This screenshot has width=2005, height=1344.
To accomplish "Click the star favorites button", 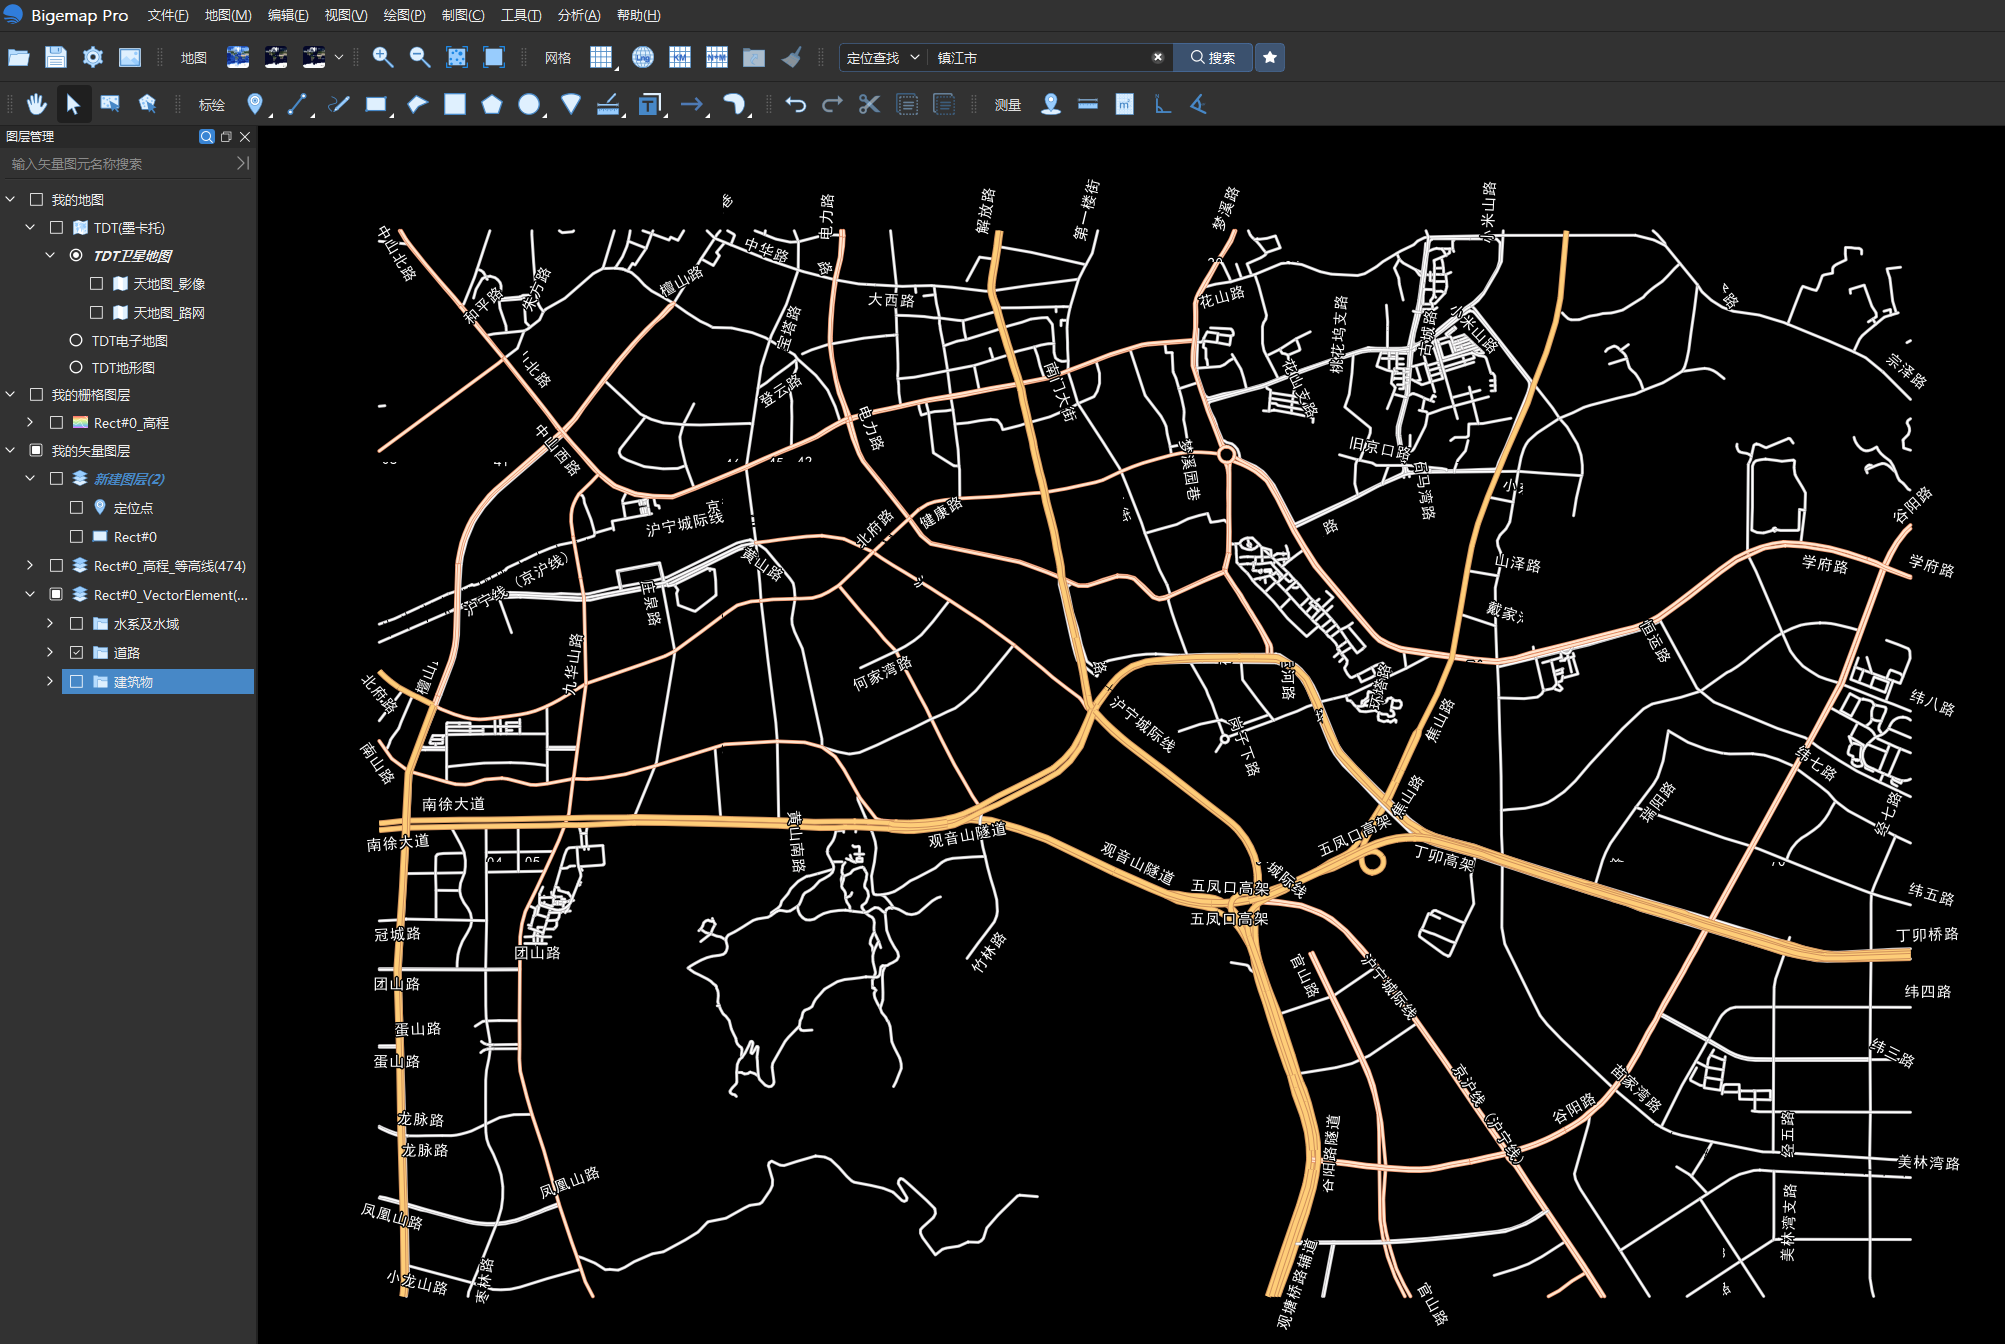I will pos(1269,57).
